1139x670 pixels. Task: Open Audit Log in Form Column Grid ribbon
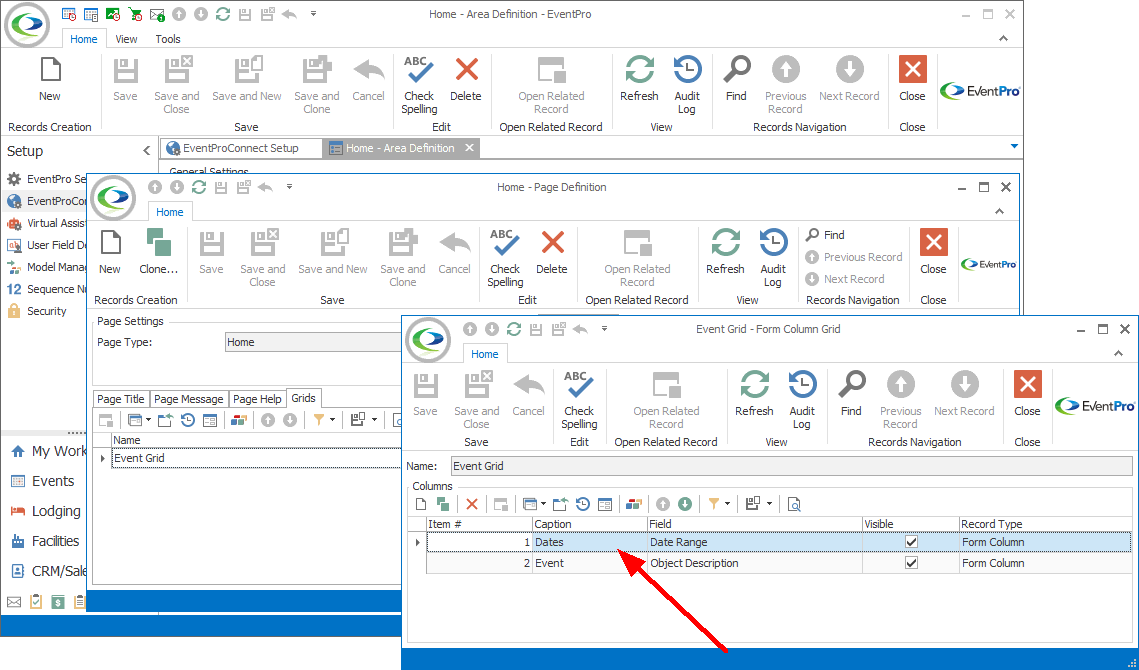[802, 400]
